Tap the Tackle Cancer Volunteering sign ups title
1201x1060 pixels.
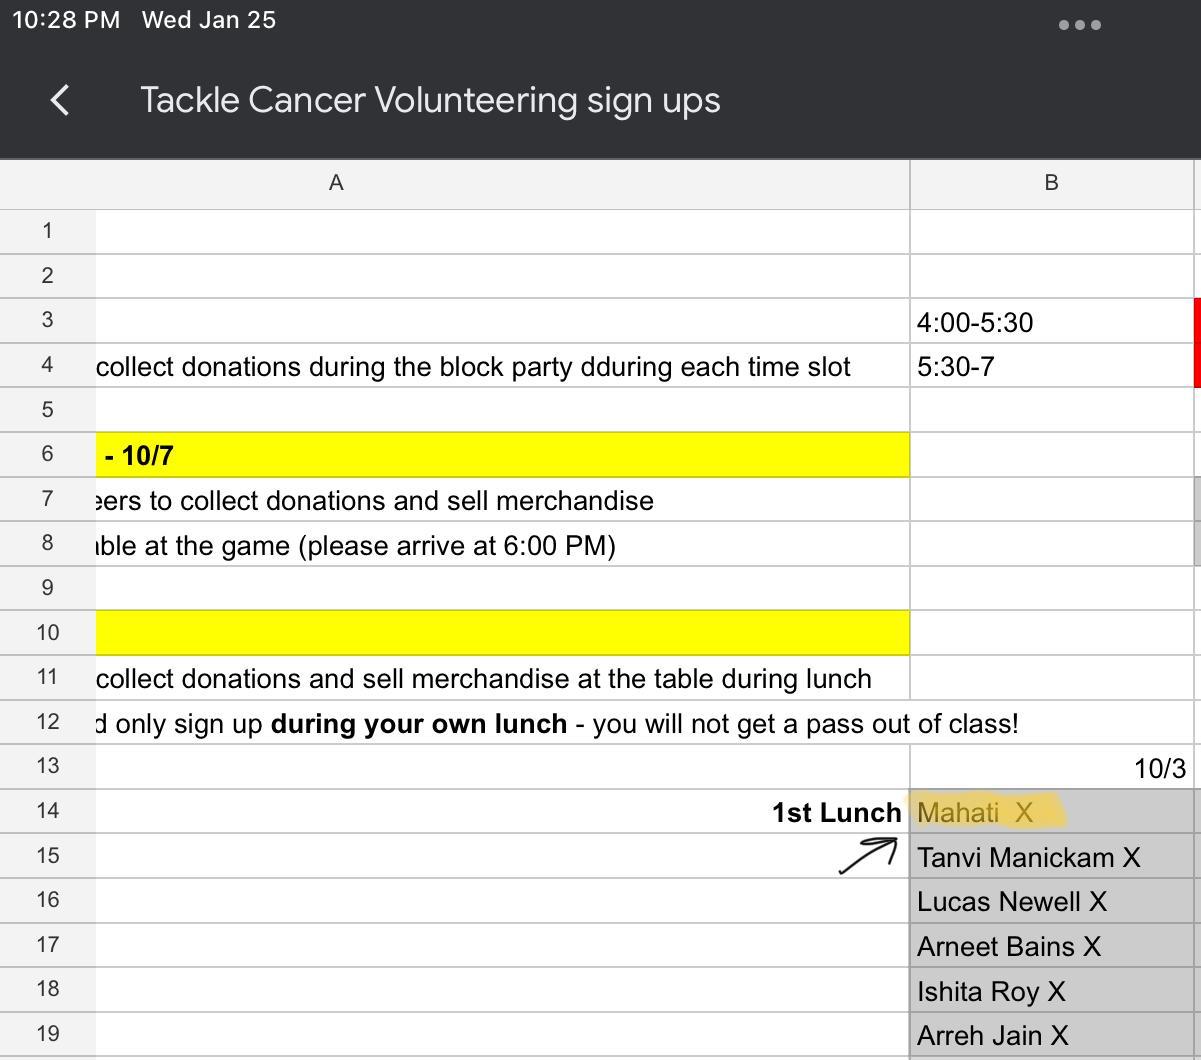[x=430, y=100]
